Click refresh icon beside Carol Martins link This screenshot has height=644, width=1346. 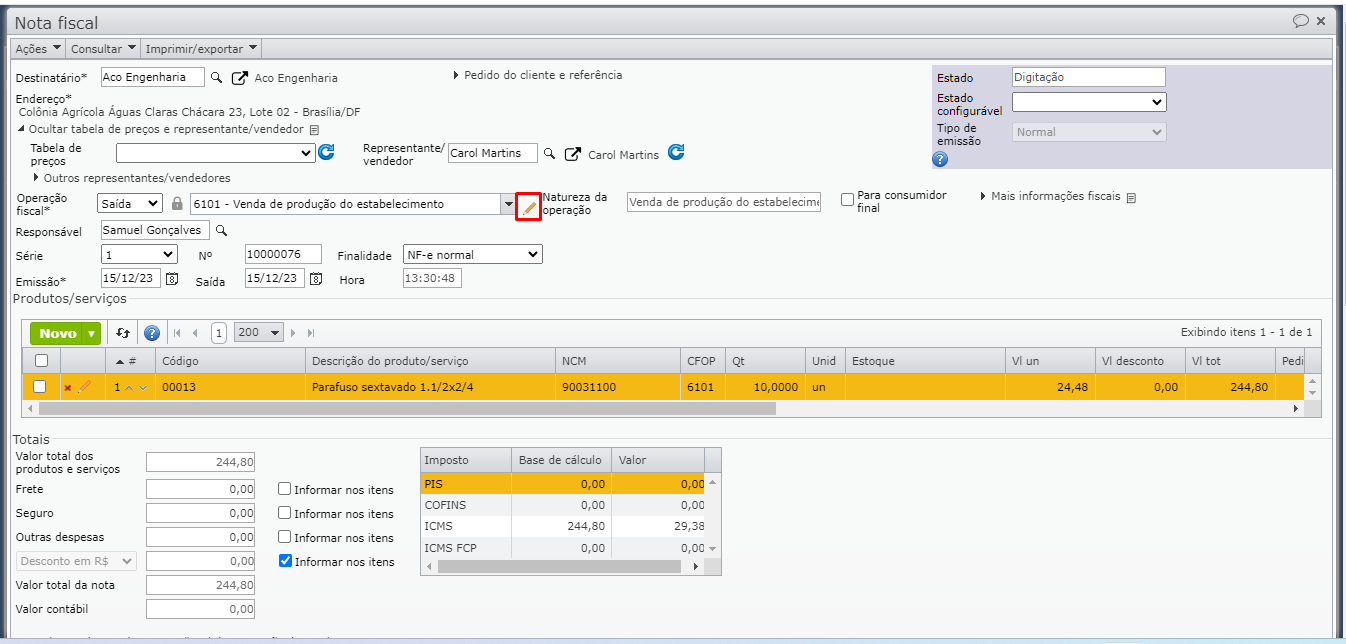(676, 153)
